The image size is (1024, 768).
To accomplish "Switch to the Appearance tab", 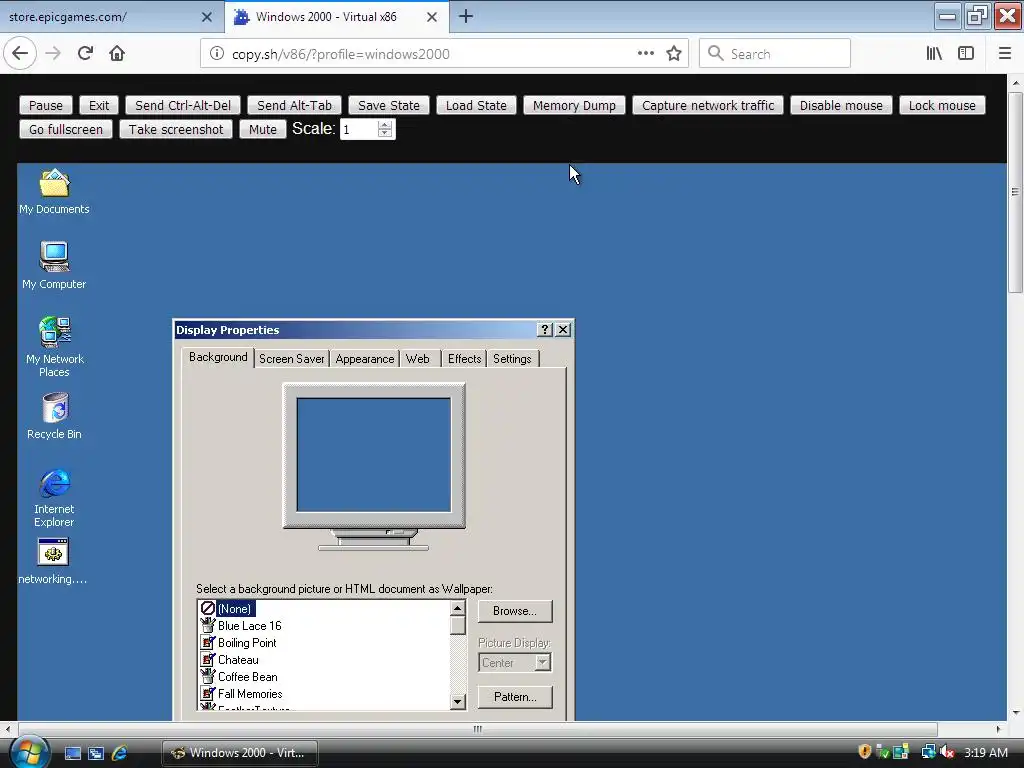I will tap(364, 359).
